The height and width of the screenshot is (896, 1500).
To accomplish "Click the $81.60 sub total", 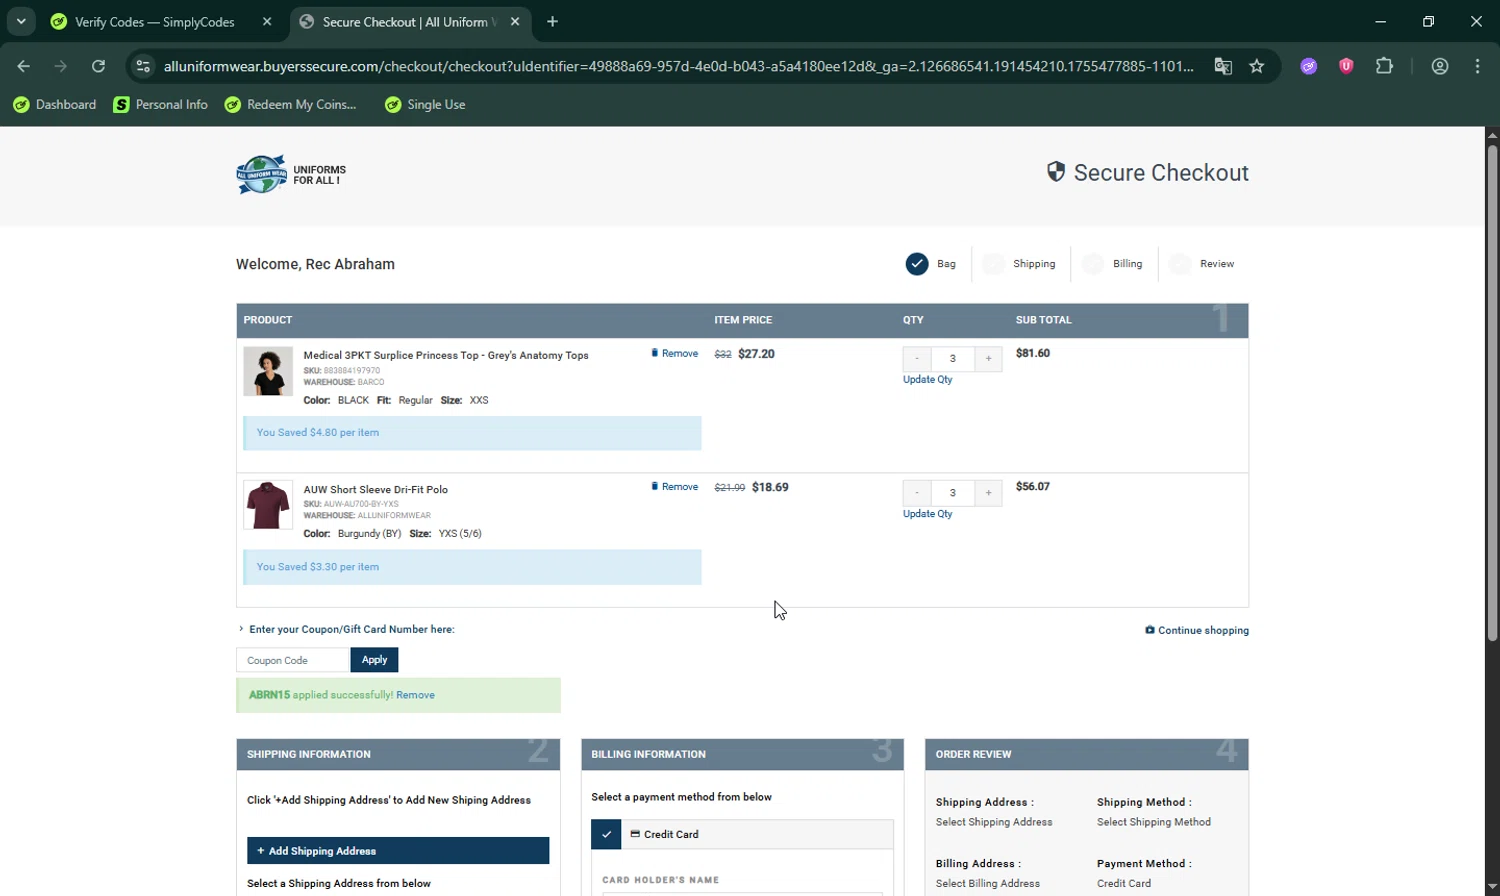I will [1033, 354].
